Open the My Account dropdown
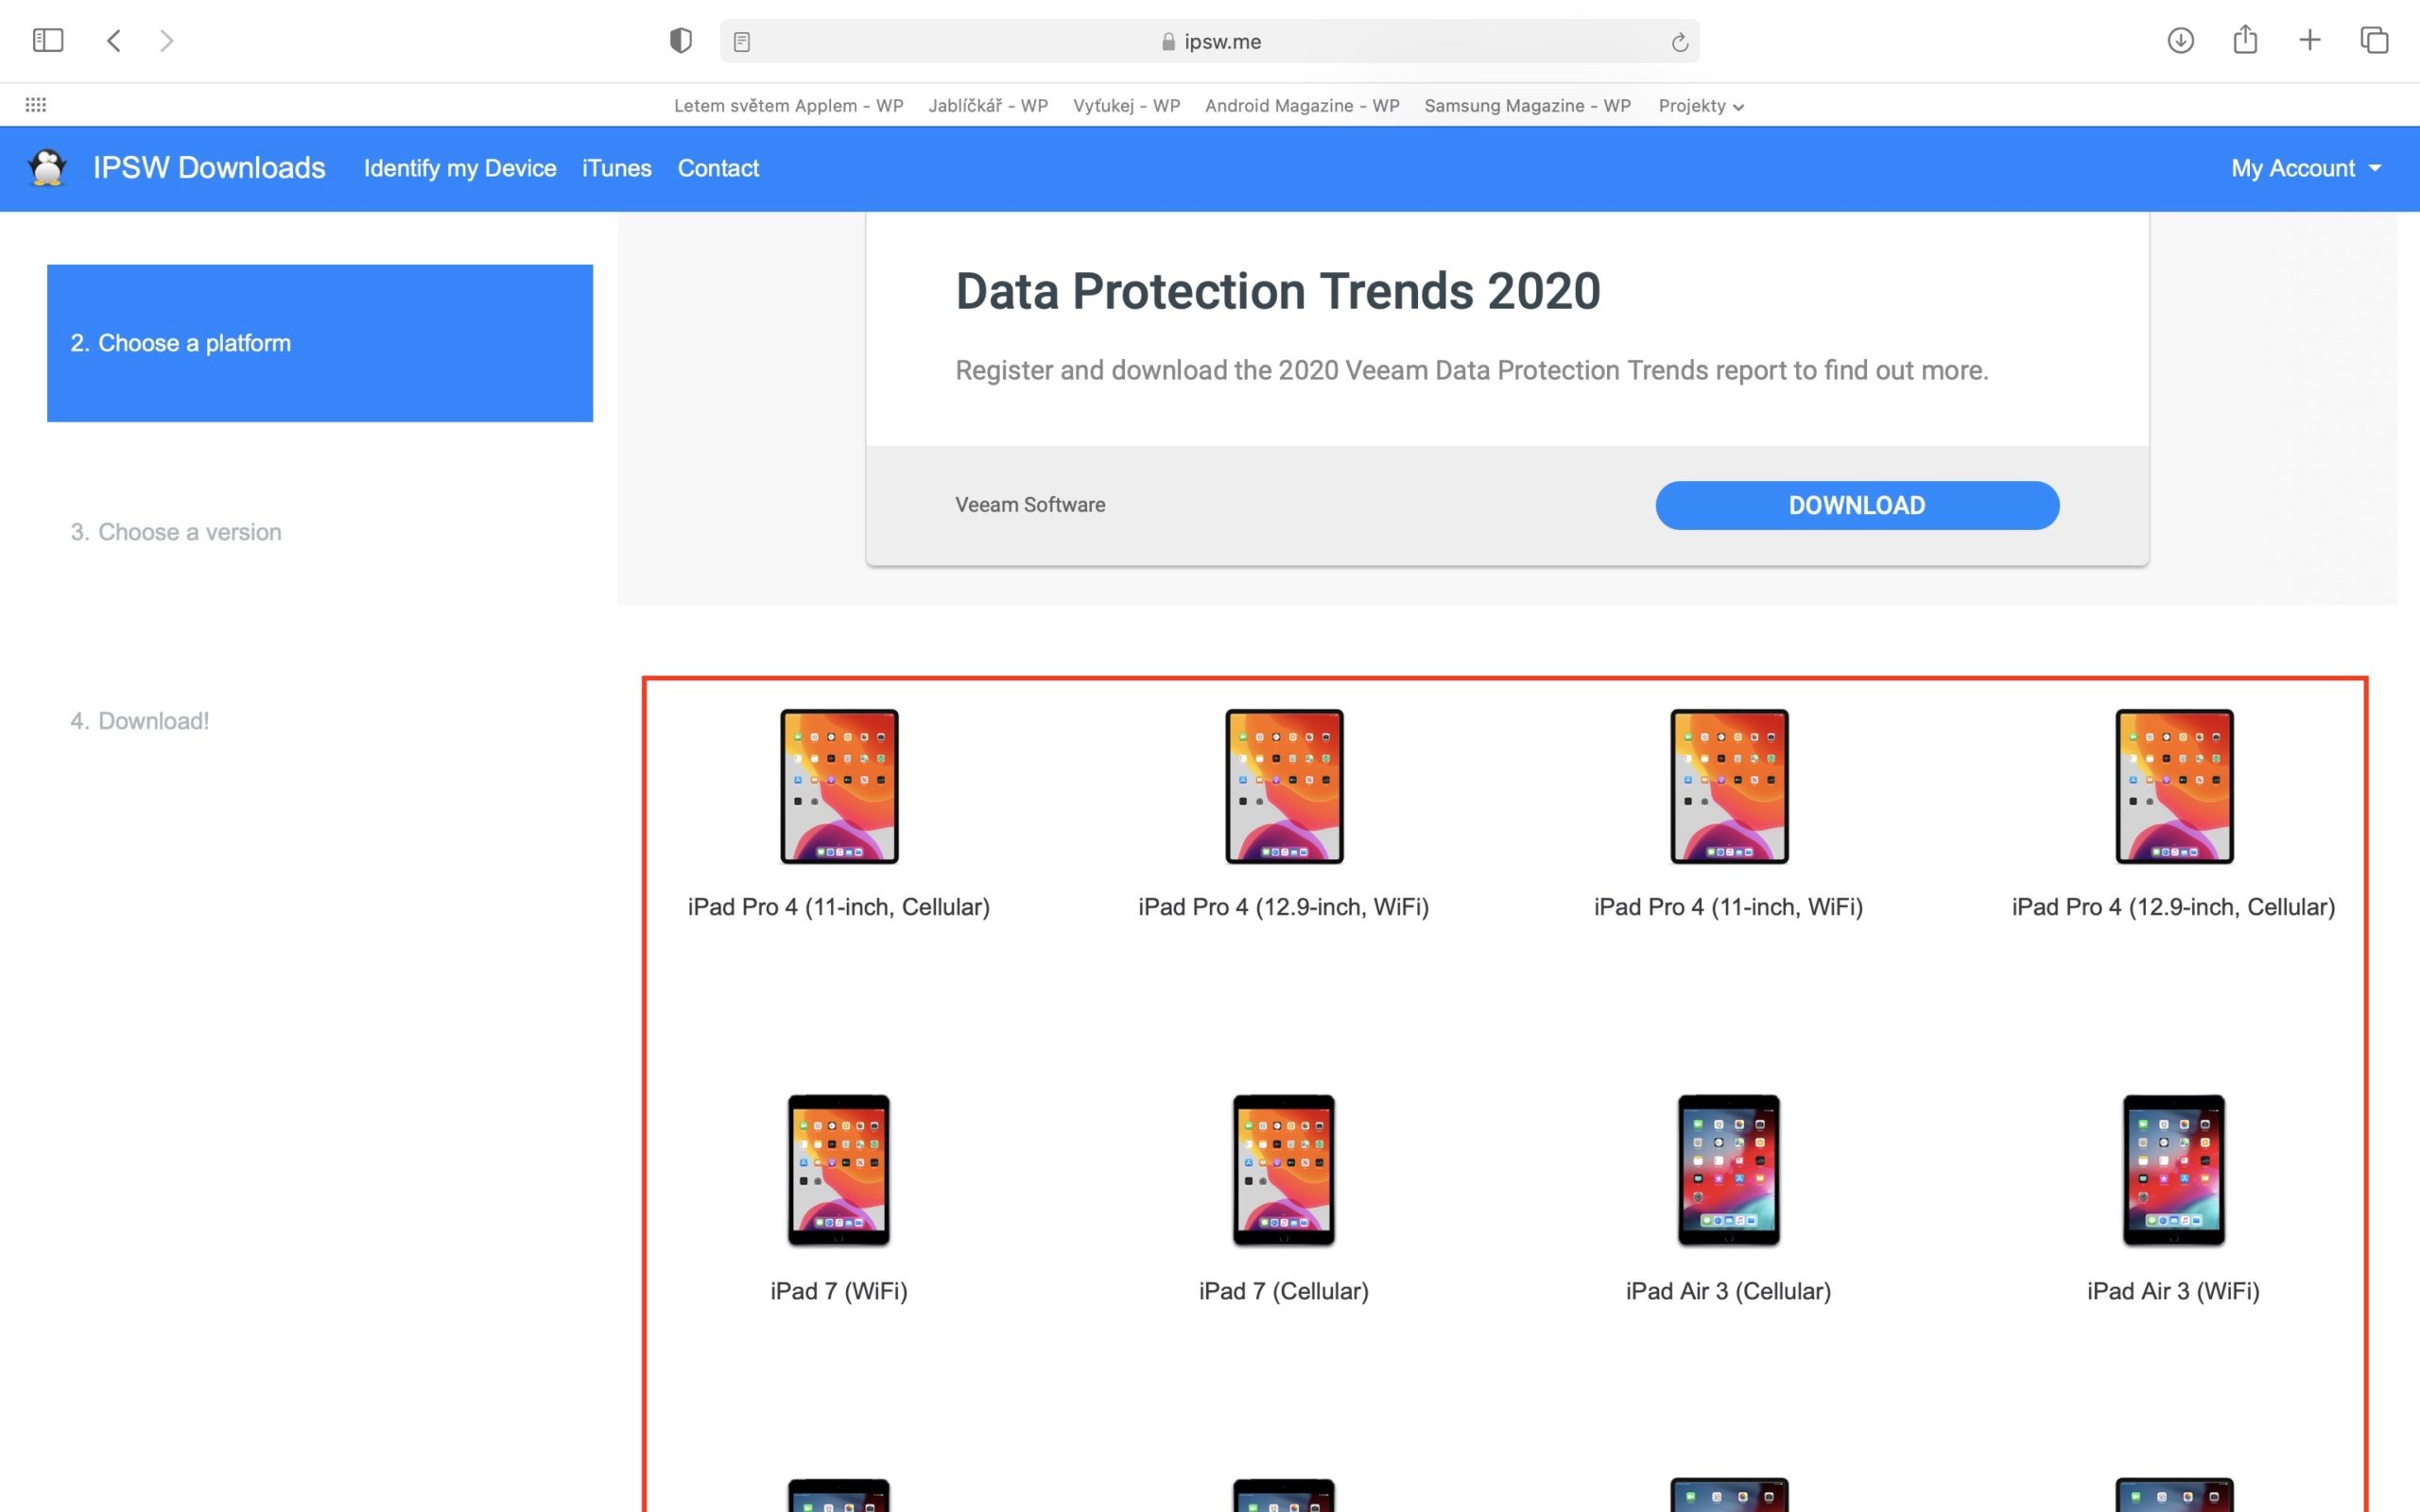 coord(2302,168)
